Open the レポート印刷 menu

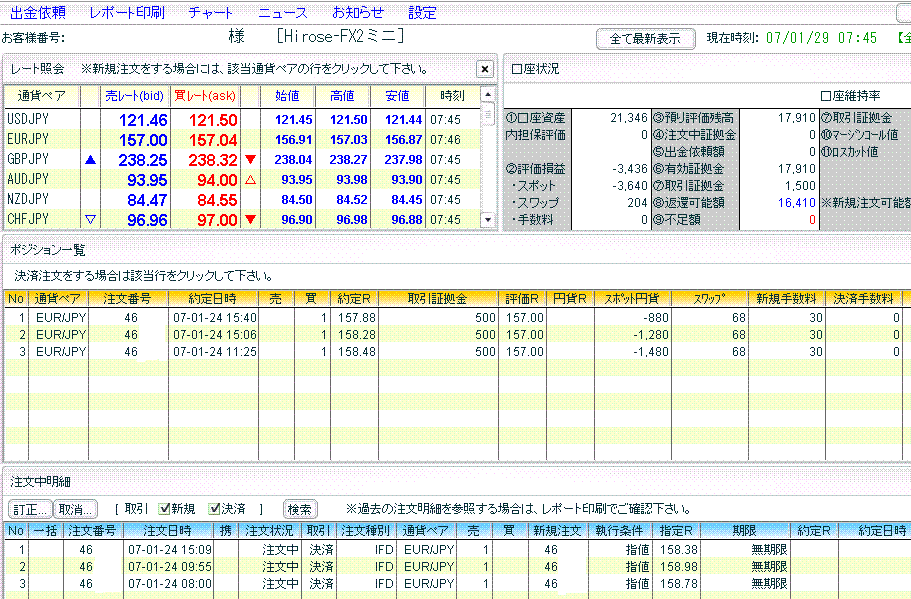point(127,12)
